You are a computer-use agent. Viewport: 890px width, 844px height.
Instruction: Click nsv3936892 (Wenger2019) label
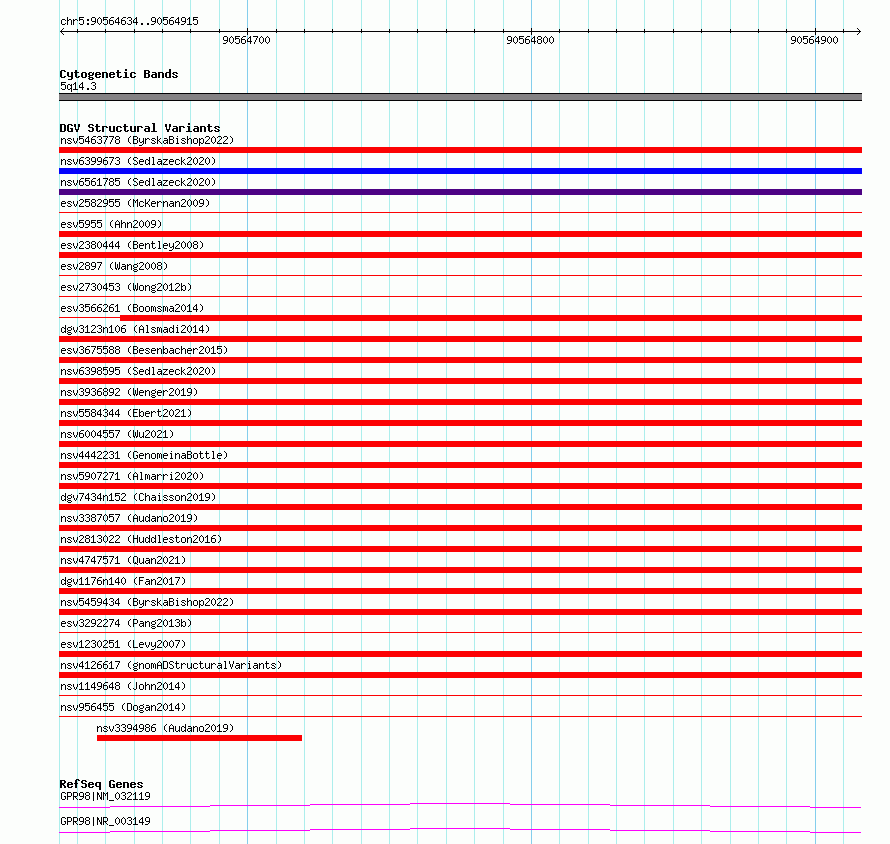point(129,392)
